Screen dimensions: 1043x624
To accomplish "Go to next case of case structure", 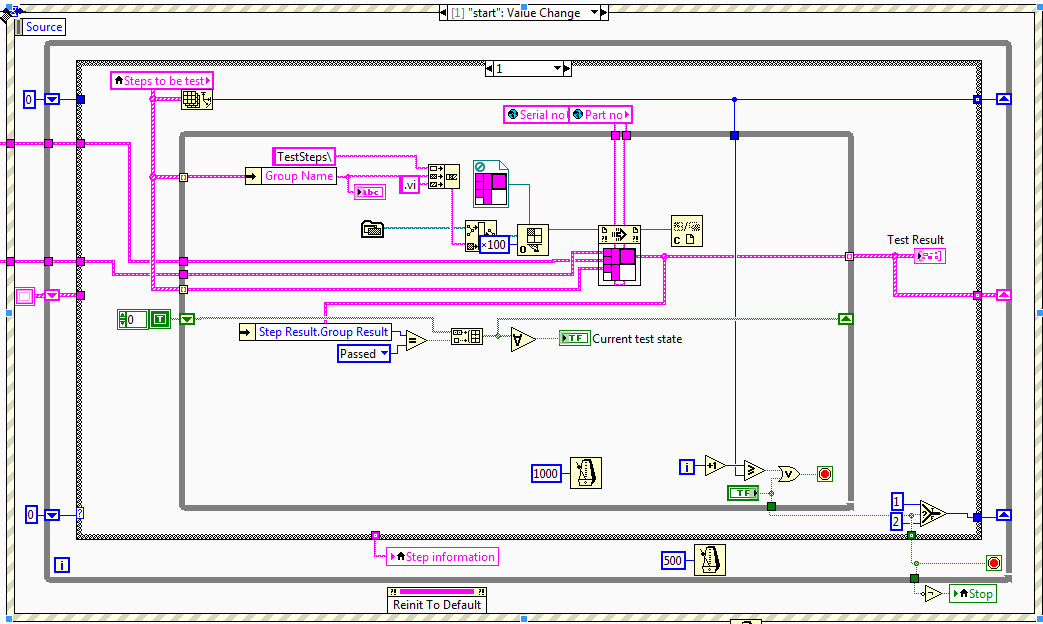I will click(567, 69).
